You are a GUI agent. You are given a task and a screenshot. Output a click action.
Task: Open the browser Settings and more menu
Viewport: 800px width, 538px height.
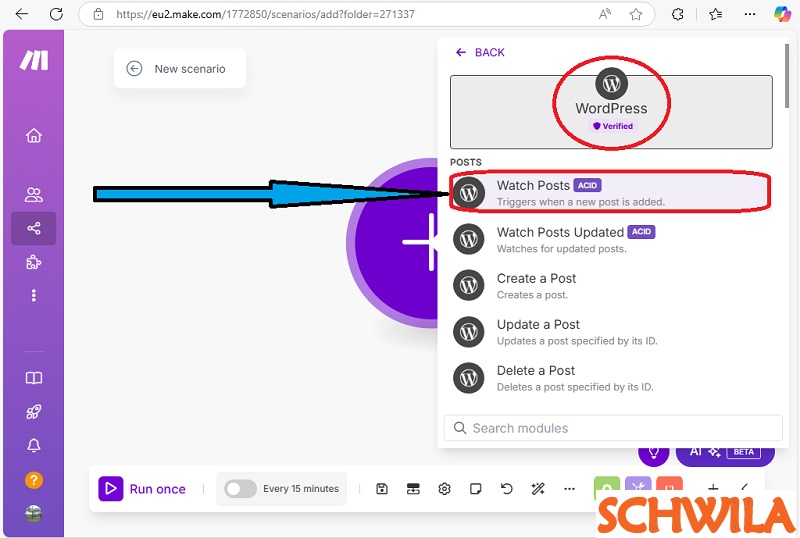pyautogui.click(x=749, y=14)
